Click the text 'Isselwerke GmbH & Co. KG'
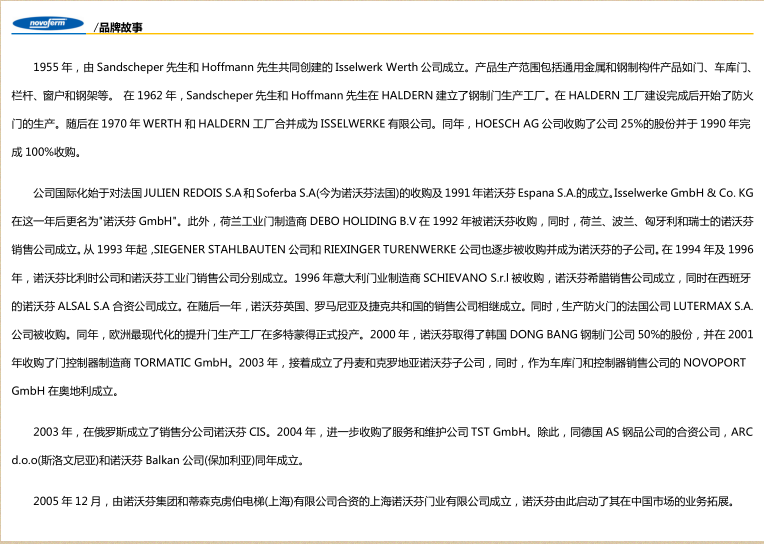This screenshot has height=544, width=764. point(684,193)
